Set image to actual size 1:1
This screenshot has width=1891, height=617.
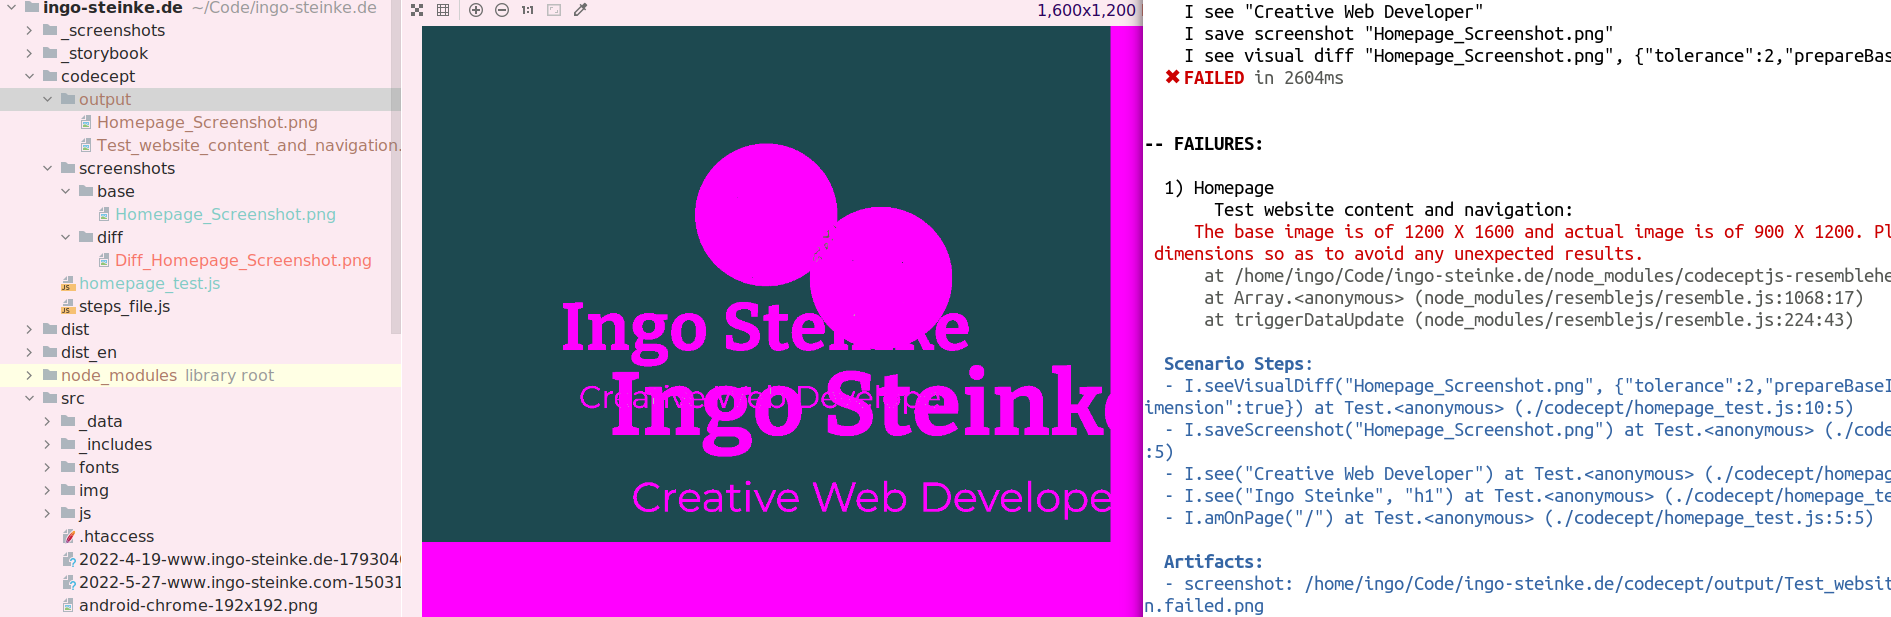pyautogui.click(x=527, y=10)
